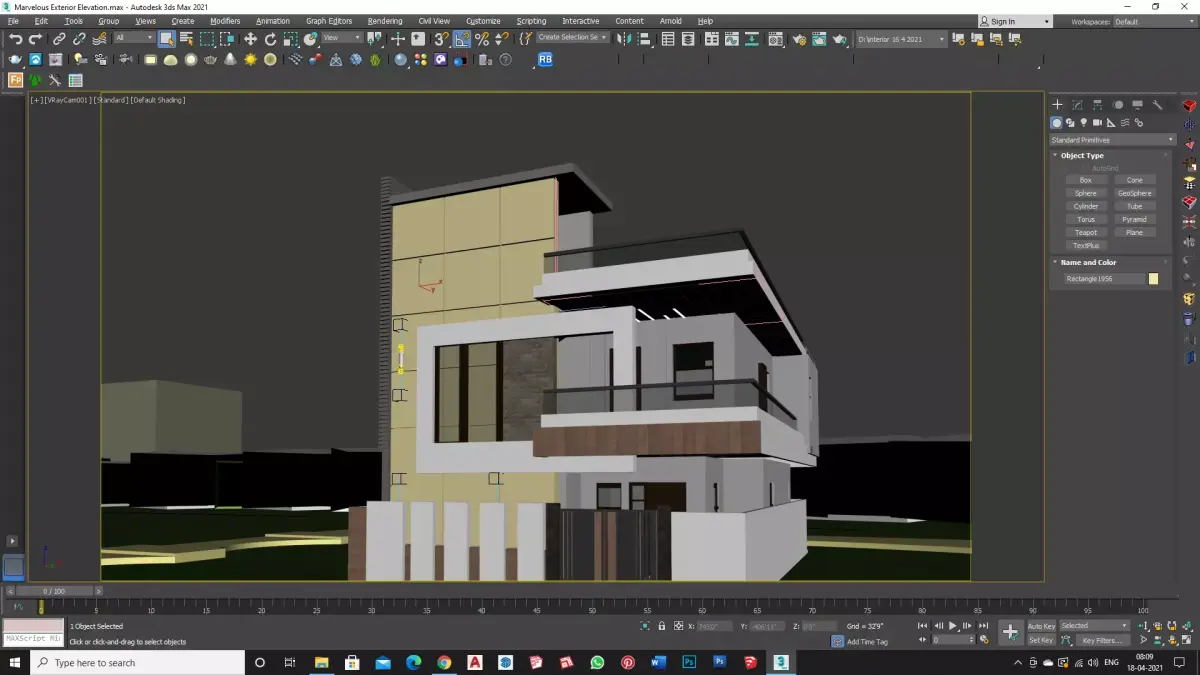1200x675 pixels.
Task: Open the Workspaces Default dropdown
Action: (1153, 21)
